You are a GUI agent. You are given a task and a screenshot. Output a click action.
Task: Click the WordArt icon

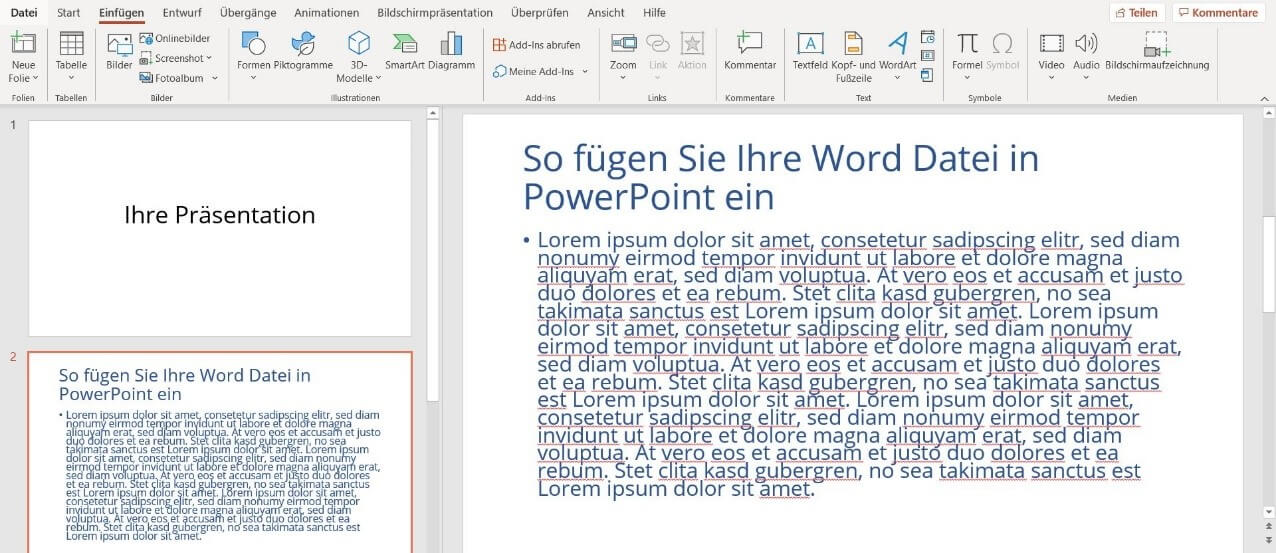(x=898, y=43)
